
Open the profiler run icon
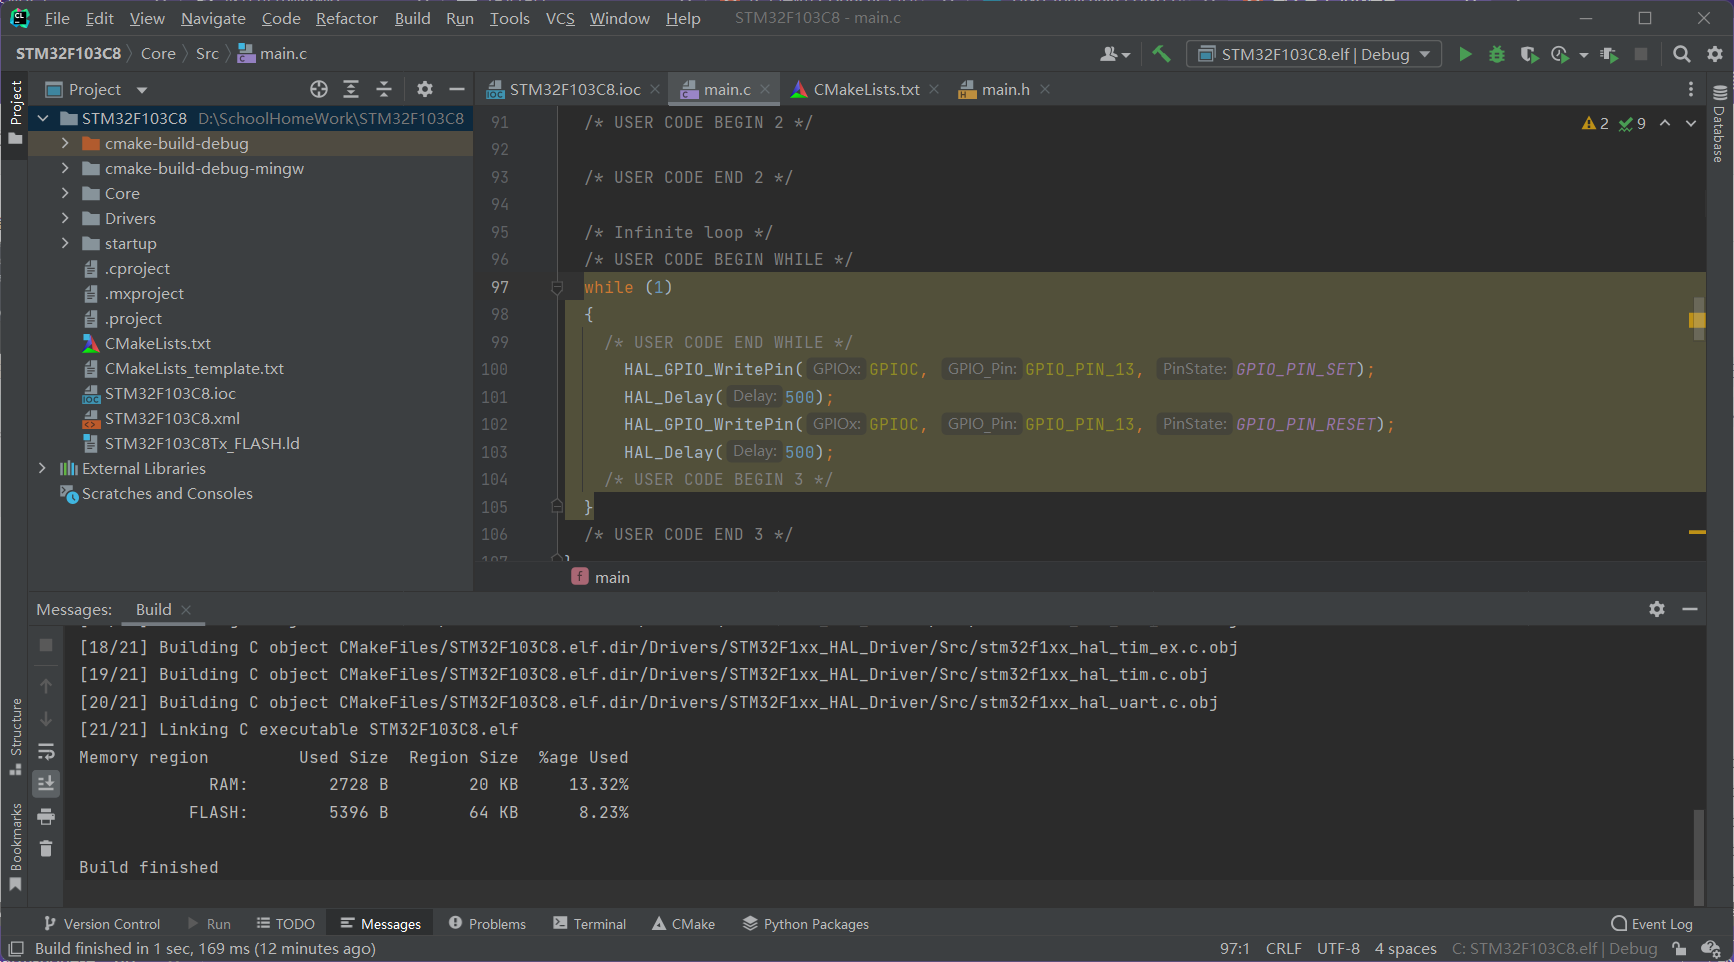1560,54
